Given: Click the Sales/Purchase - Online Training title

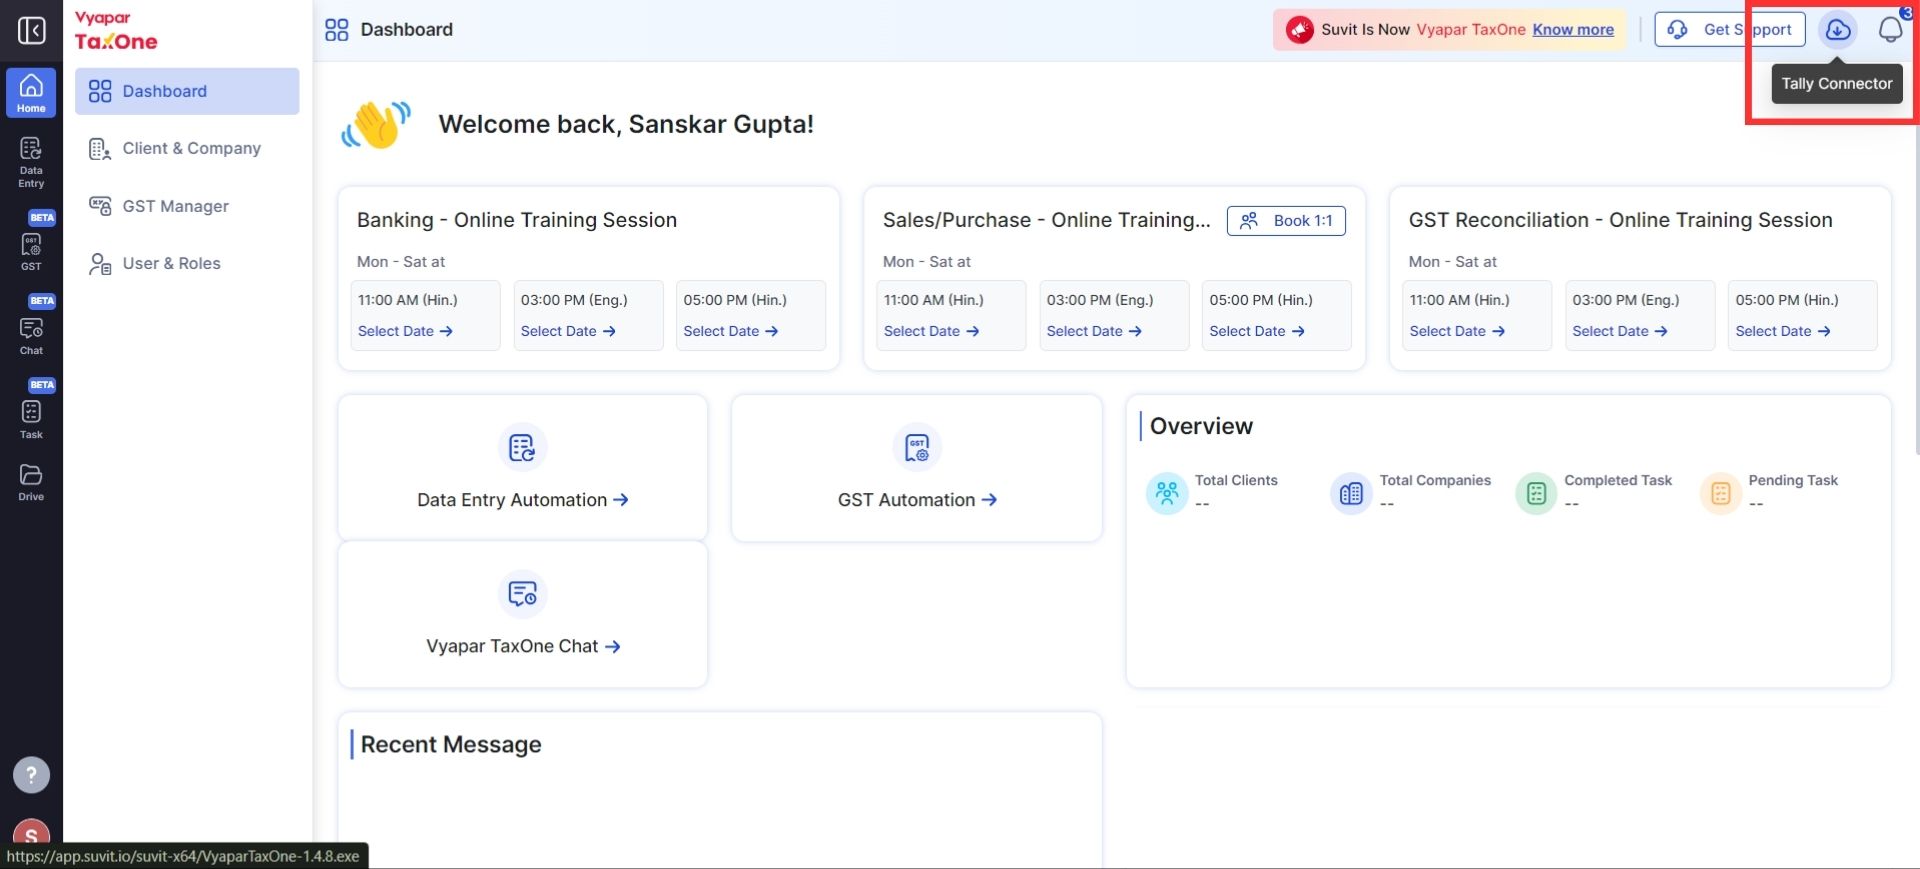Looking at the screenshot, I should 1046,220.
